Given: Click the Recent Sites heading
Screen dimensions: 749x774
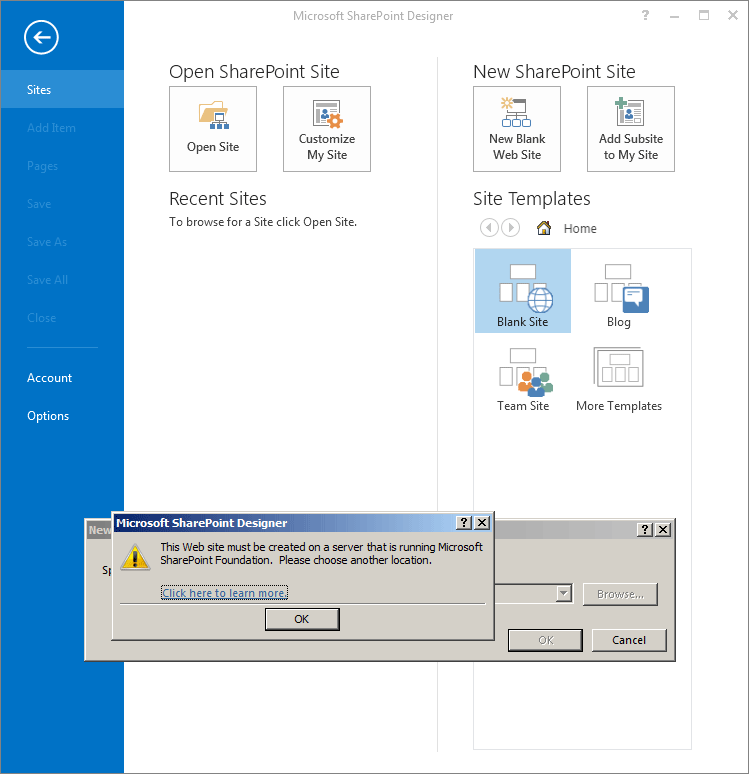Looking at the screenshot, I should 218,198.
